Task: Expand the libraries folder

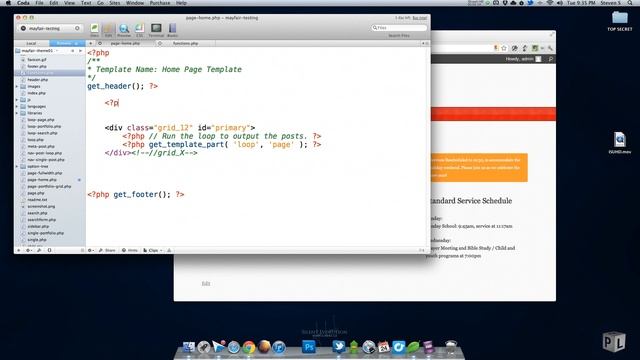Action: pyautogui.click(x=17, y=113)
